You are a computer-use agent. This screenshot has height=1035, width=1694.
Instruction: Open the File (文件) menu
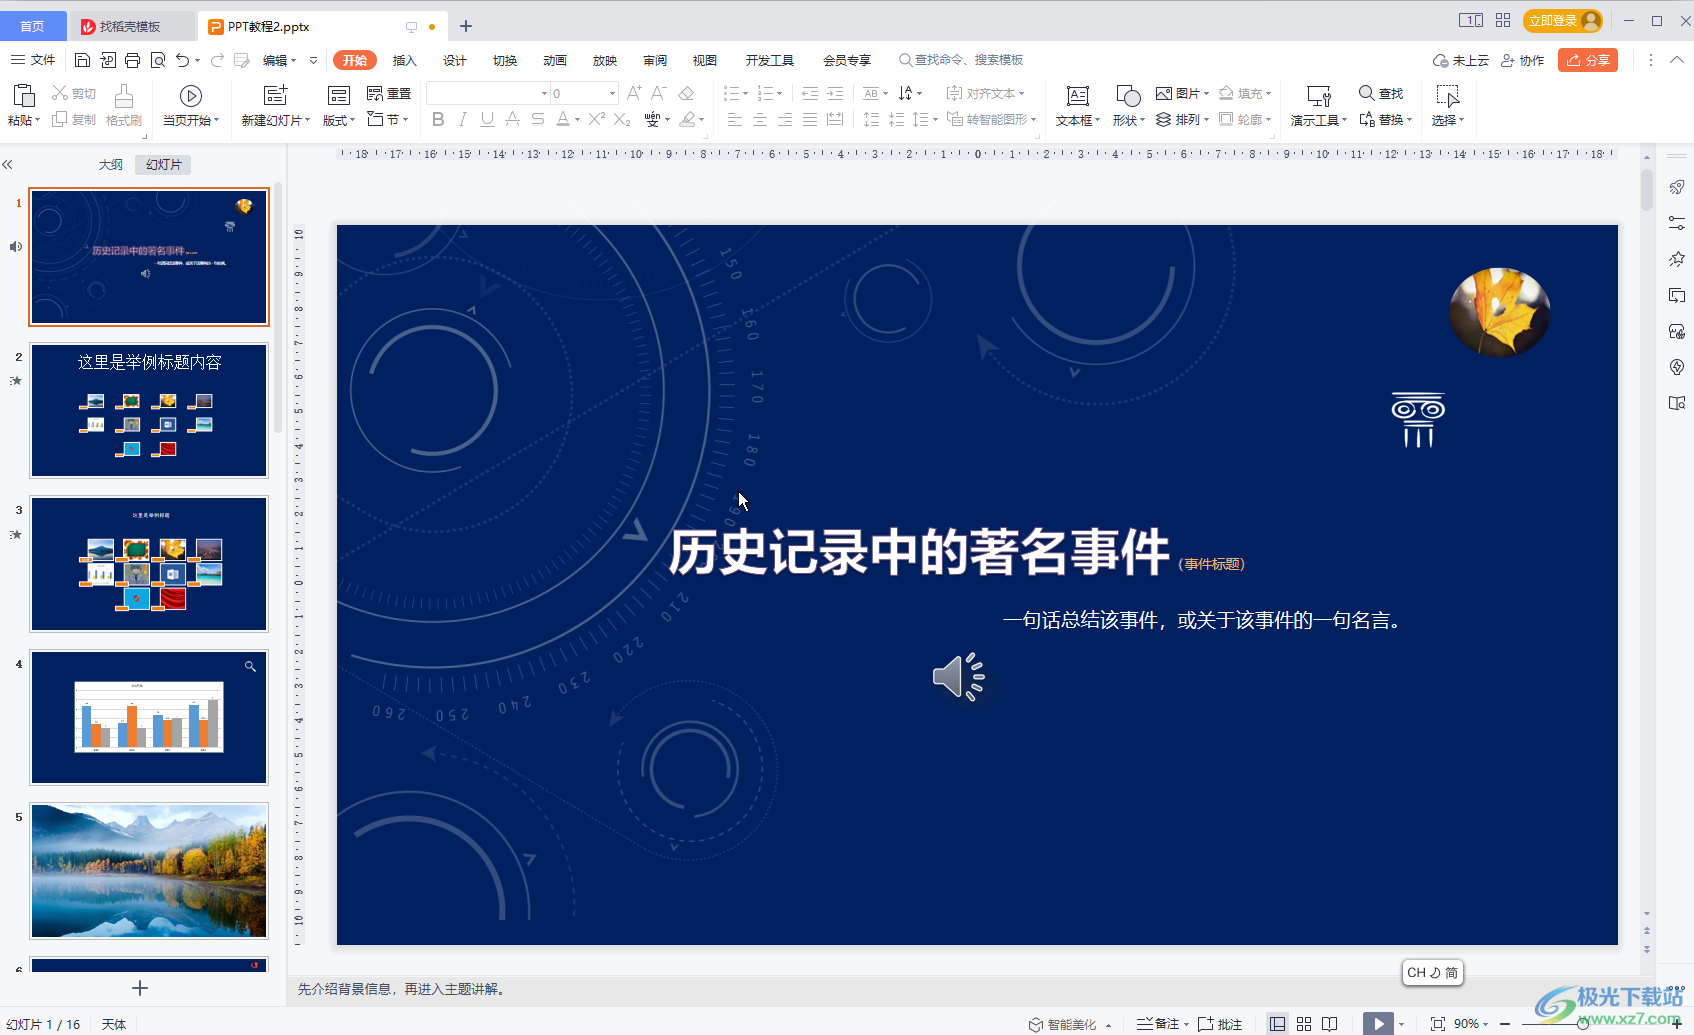(x=33, y=60)
